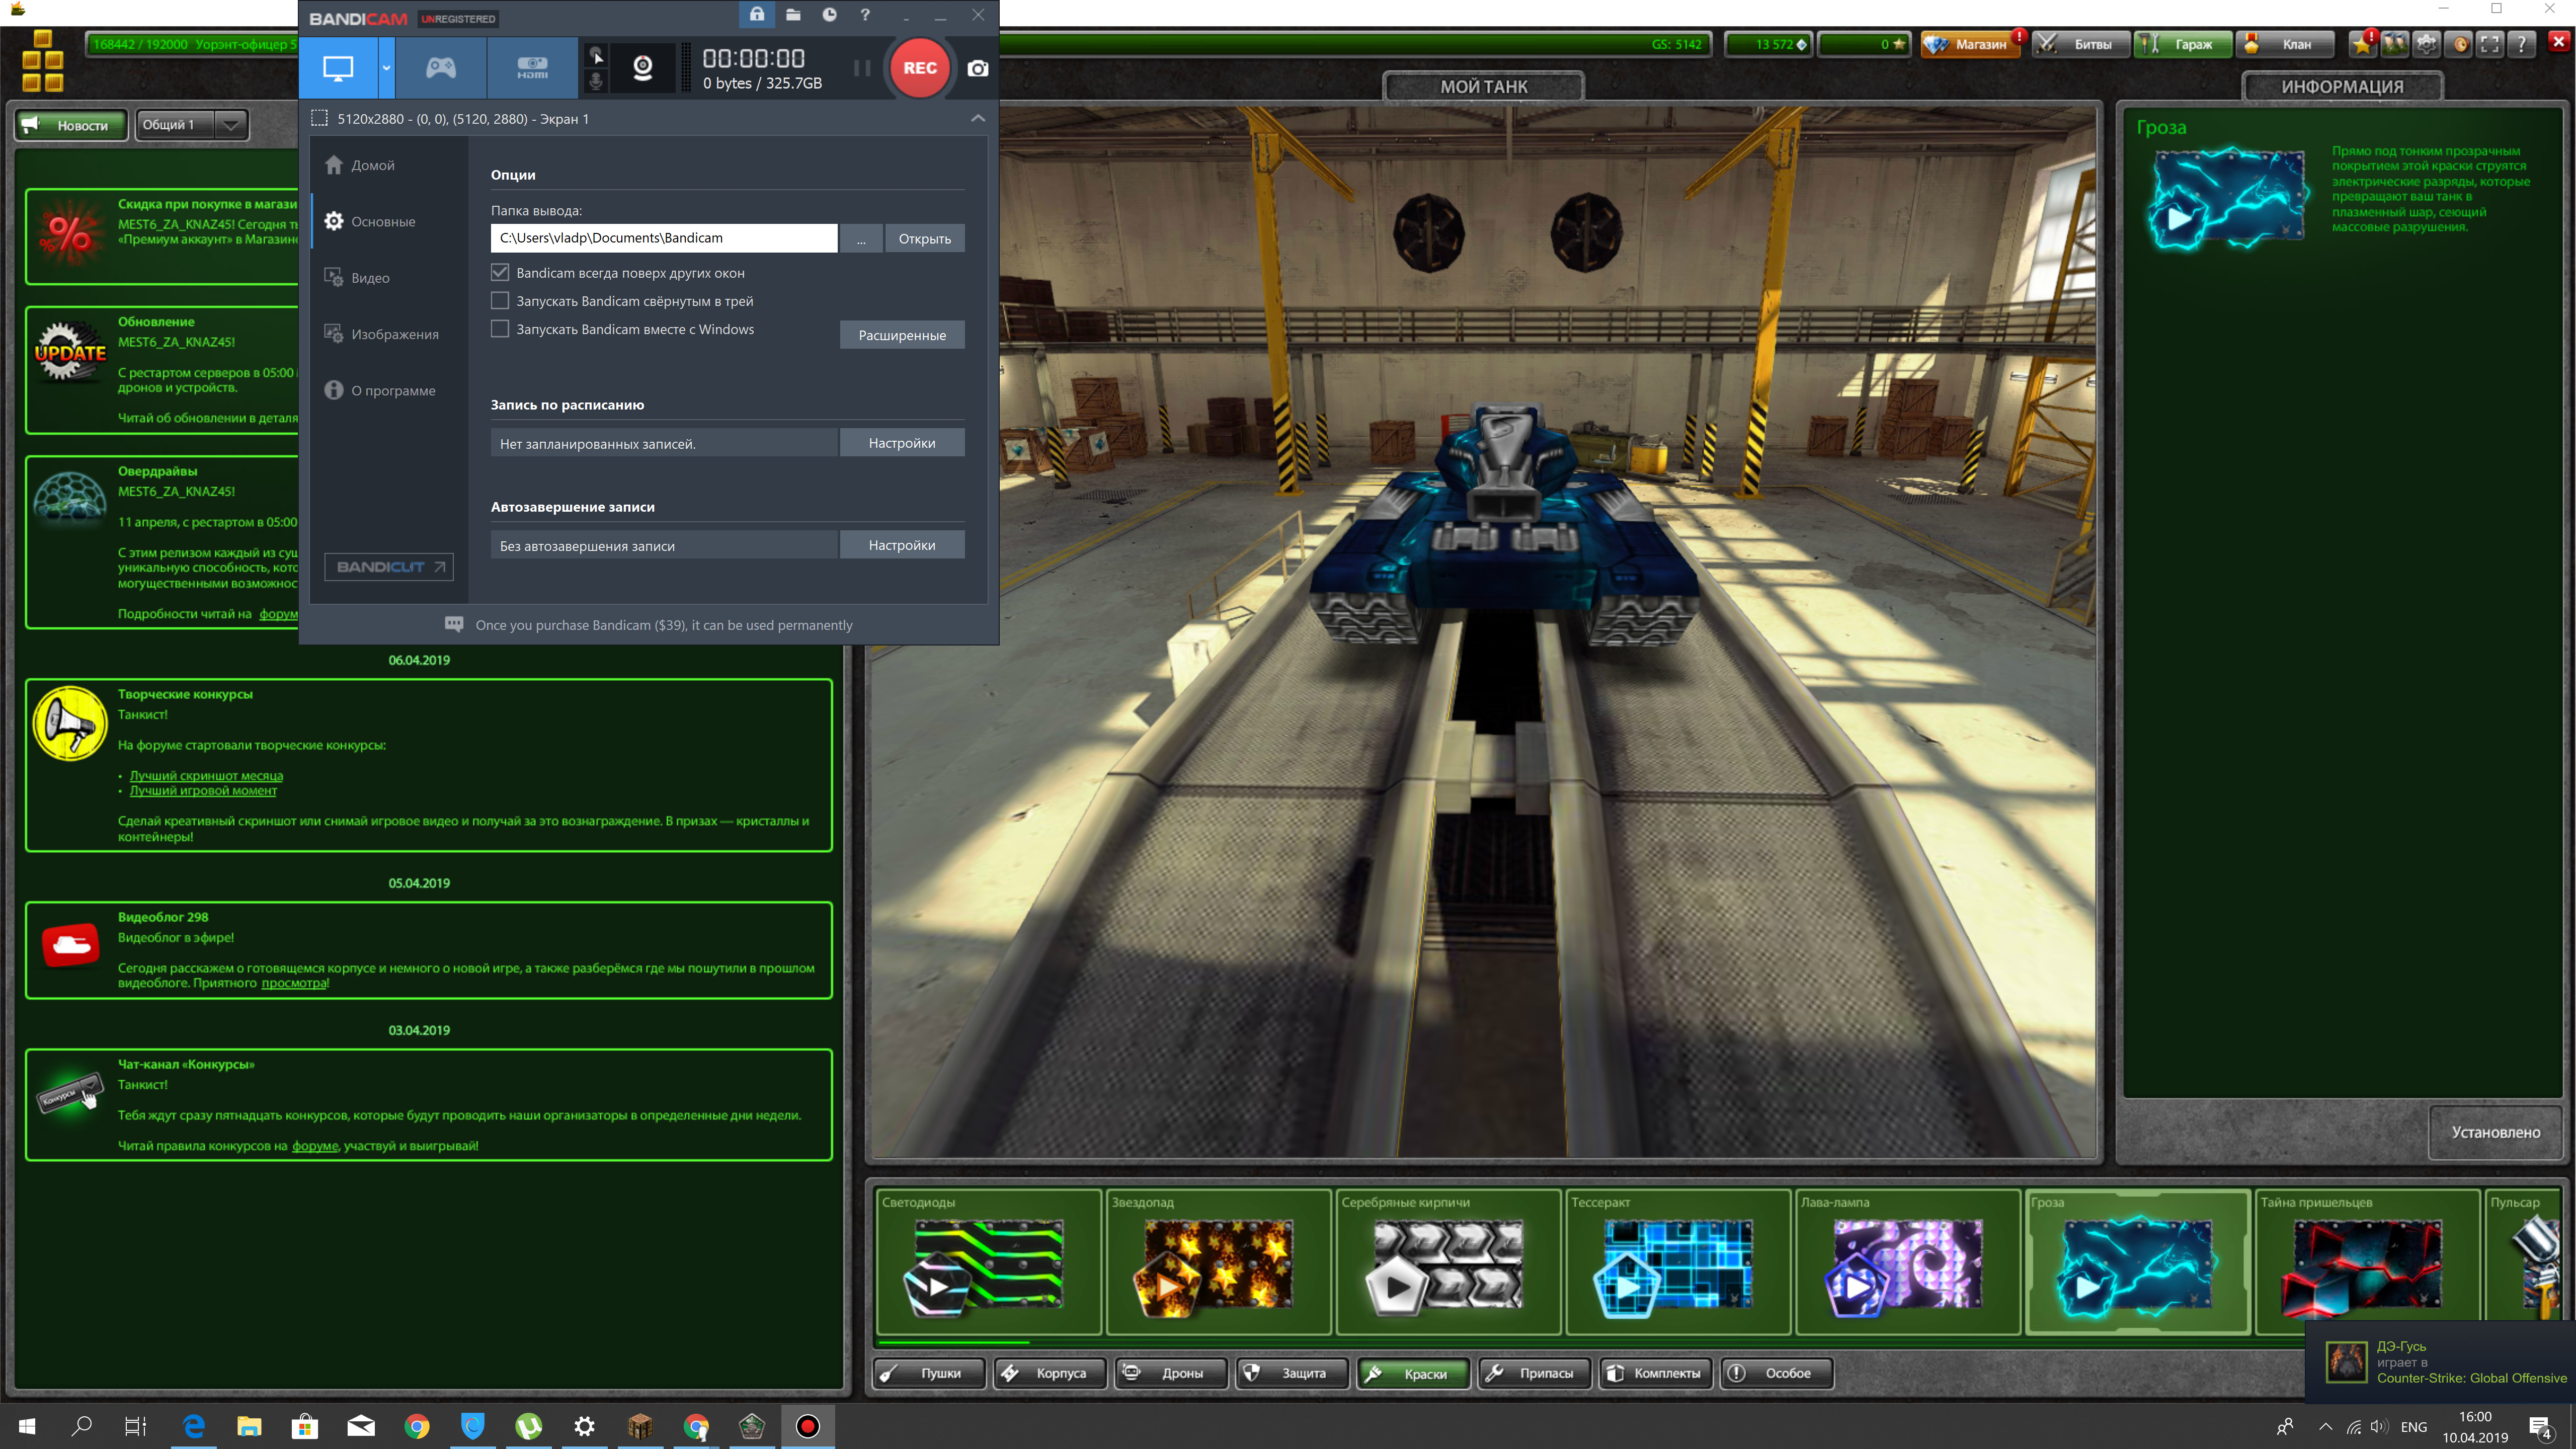Switch to the Пушки garage category
2576x1449 pixels.
930,1373
